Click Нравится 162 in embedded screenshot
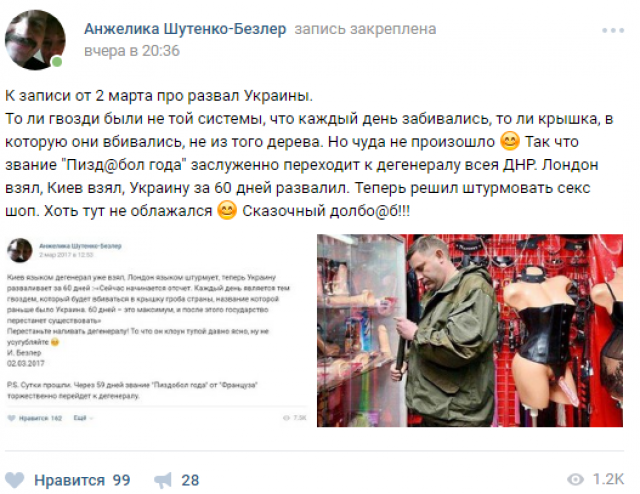This screenshot has width=640, height=494. tap(35, 418)
